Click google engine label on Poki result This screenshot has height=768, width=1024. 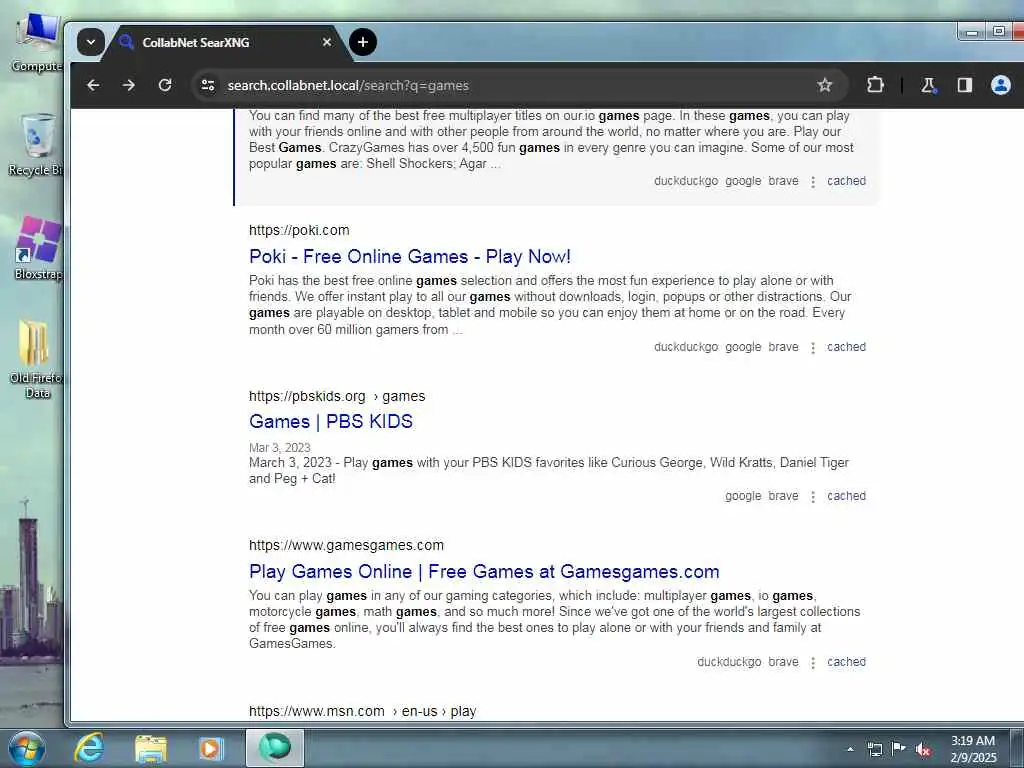click(743, 347)
